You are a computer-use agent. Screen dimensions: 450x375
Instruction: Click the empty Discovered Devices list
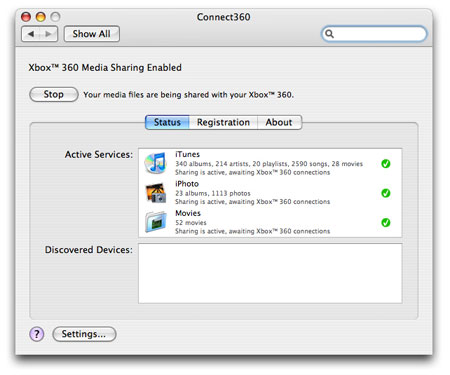click(x=270, y=273)
